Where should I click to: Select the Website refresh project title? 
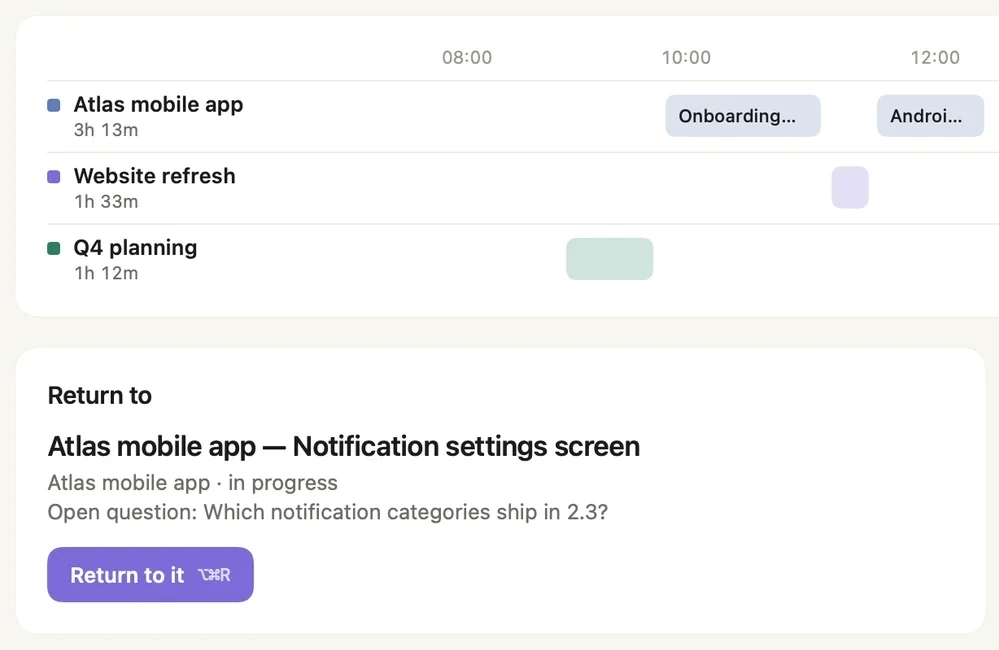[x=154, y=176]
